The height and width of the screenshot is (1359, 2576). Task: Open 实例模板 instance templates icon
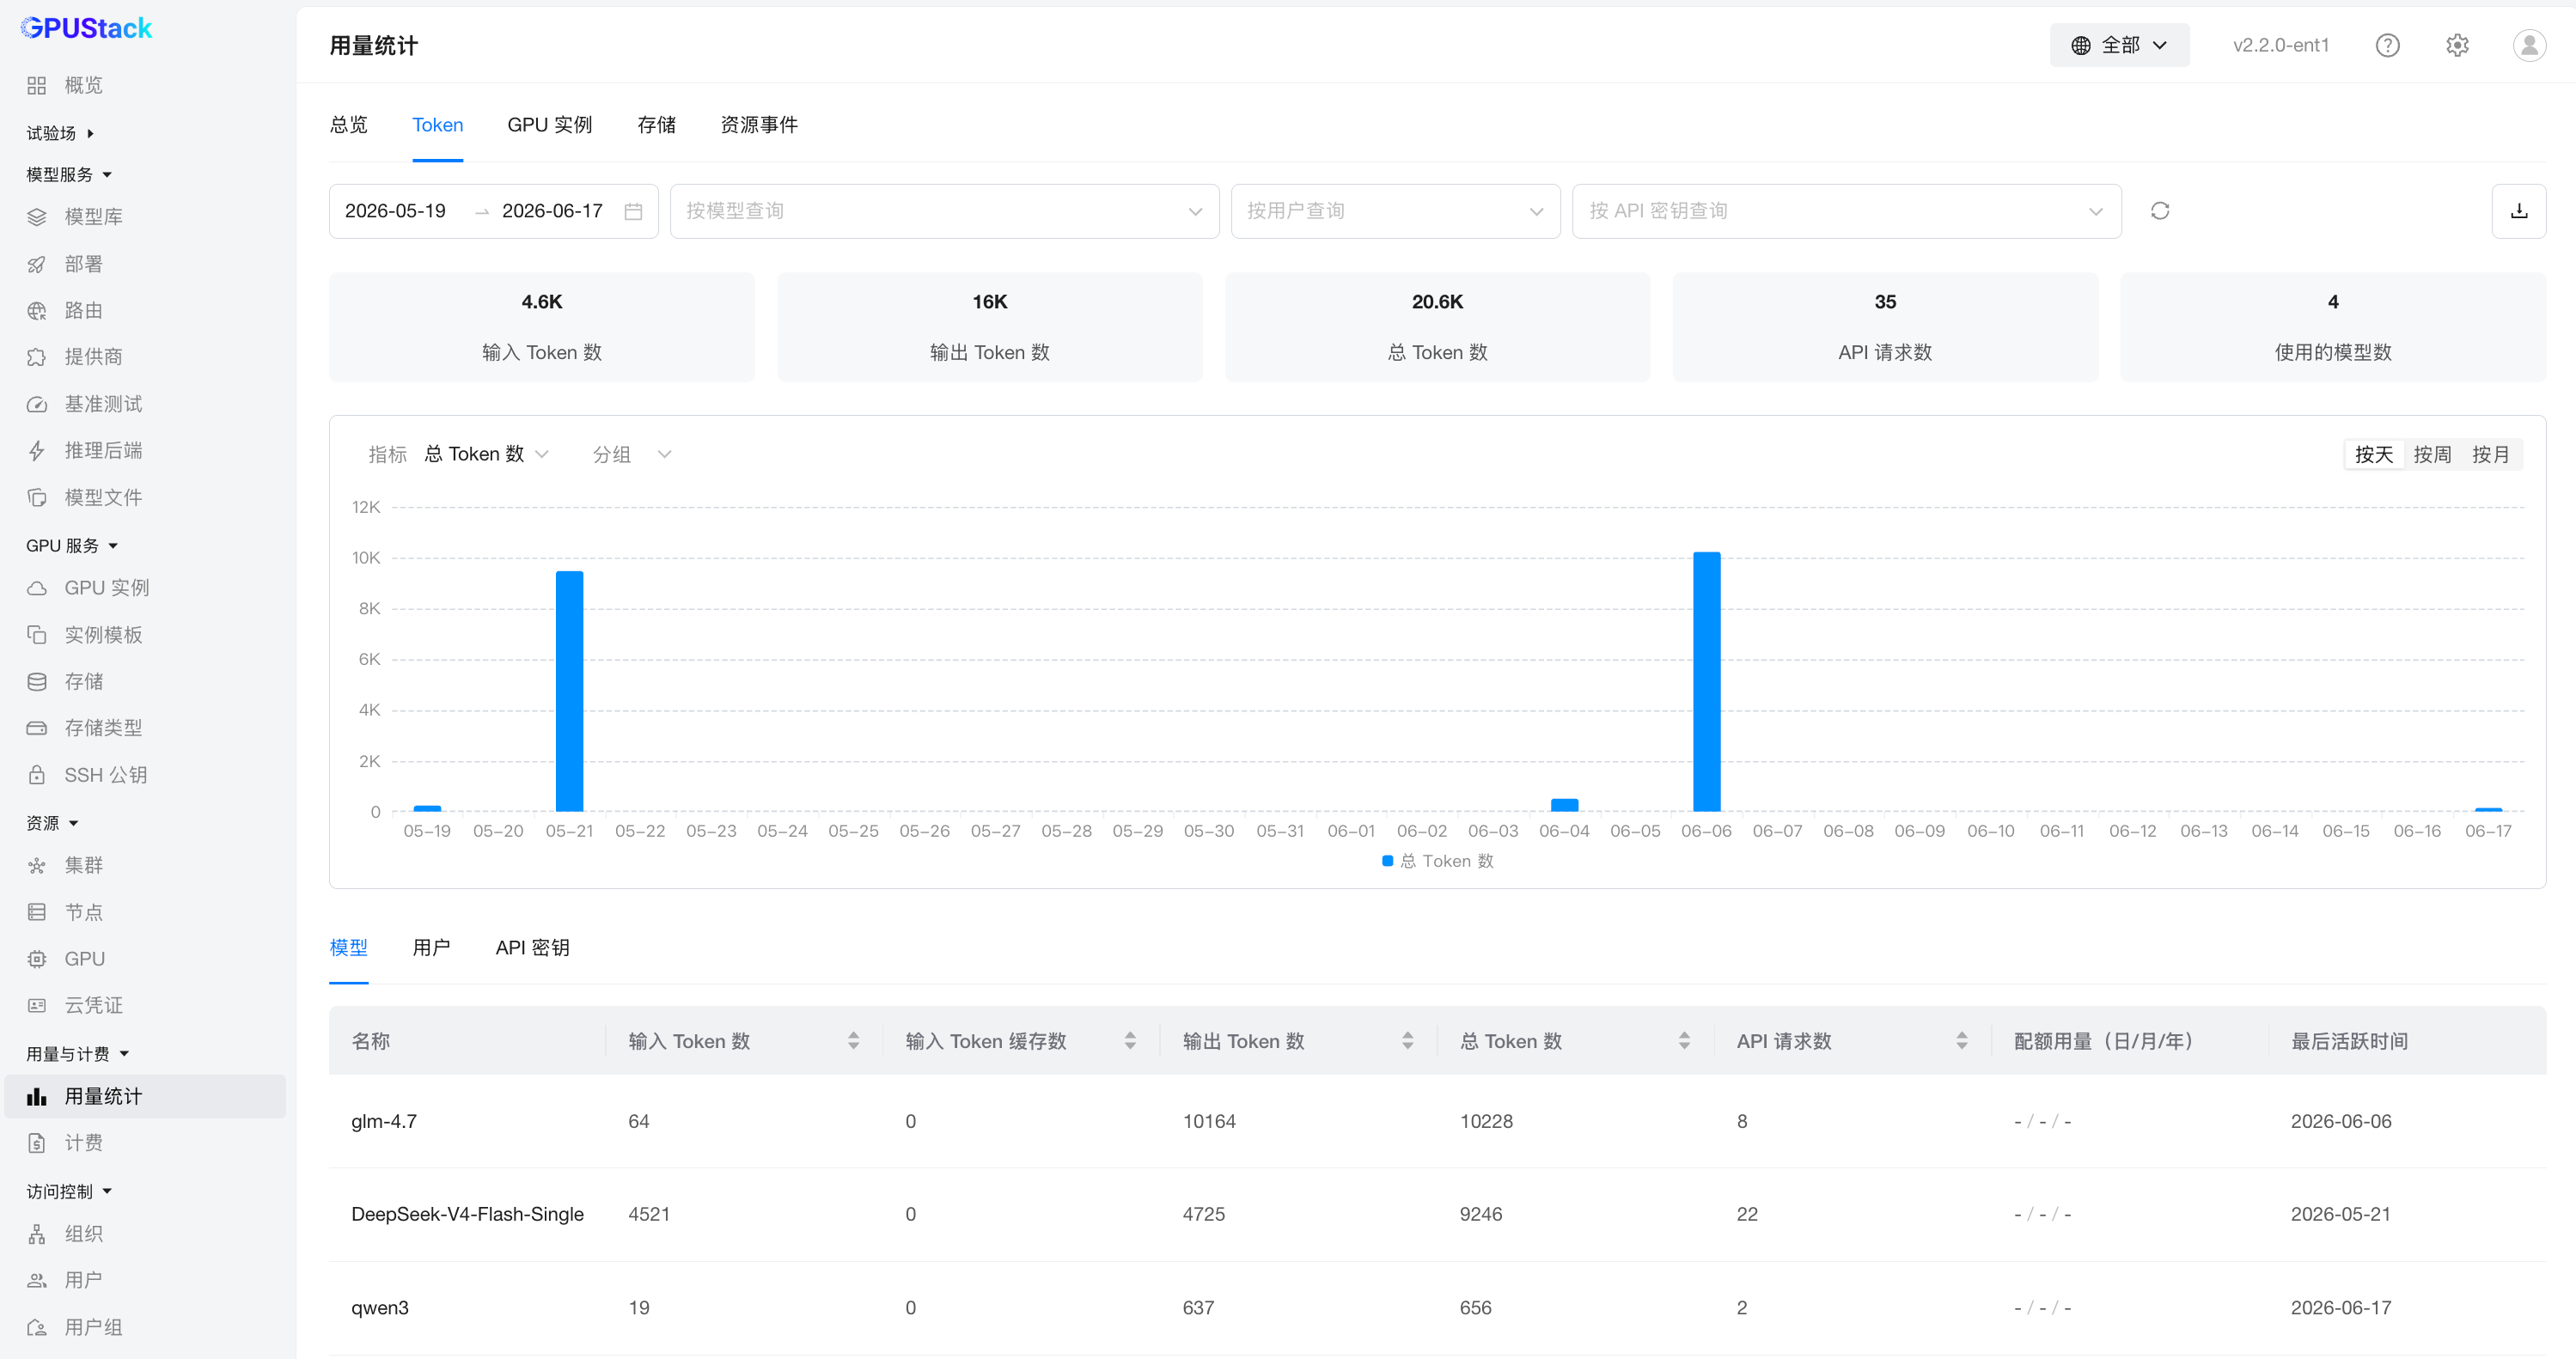pos(37,635)
